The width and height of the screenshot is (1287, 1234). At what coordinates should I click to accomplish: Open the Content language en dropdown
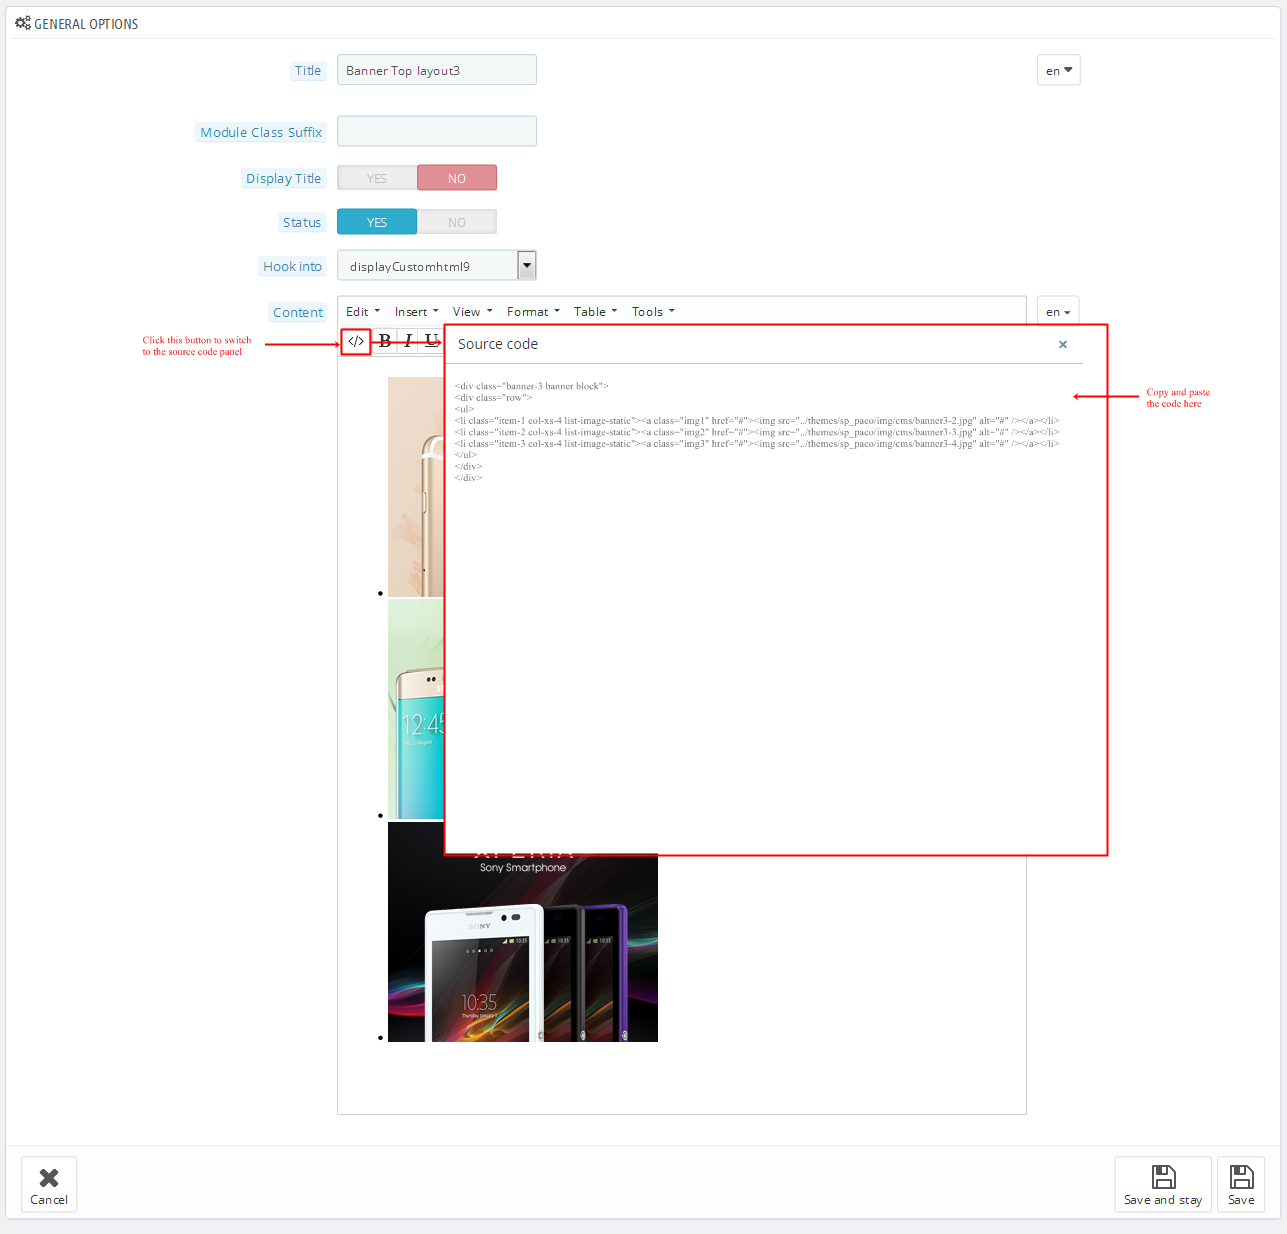click(x=1058, y=312)
